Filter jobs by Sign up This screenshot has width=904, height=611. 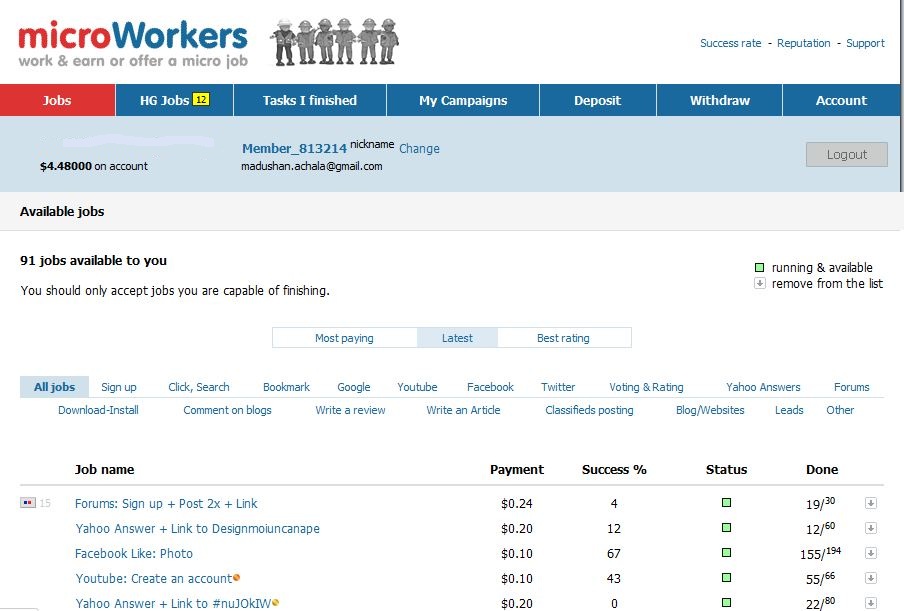pos(119,387)
